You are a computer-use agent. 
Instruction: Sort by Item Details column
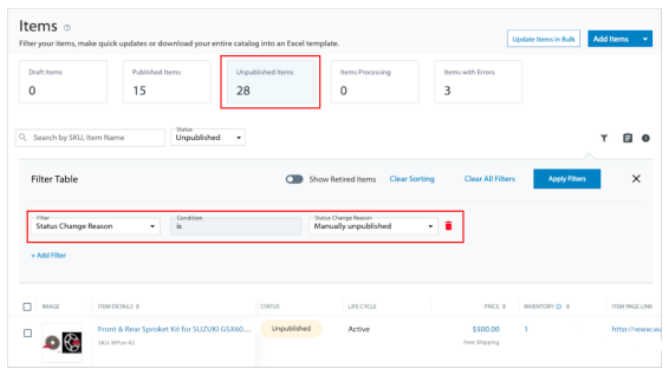pos(138,306)
